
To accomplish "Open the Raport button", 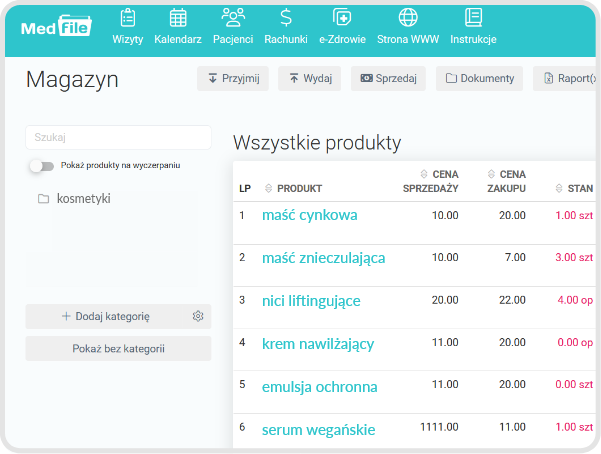I will coord(564,78).
